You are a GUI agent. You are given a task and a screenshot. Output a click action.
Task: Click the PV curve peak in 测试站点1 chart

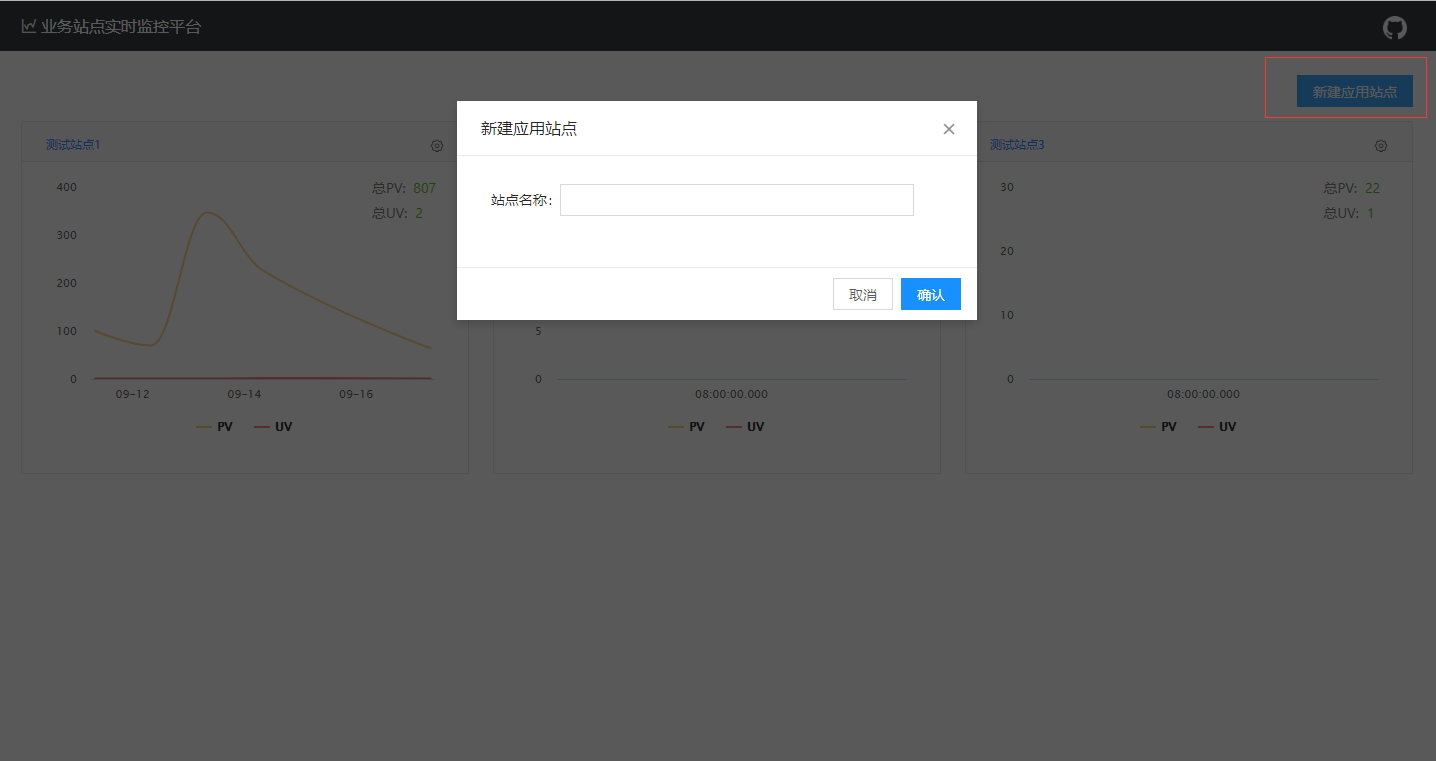(x=207, y=212)
